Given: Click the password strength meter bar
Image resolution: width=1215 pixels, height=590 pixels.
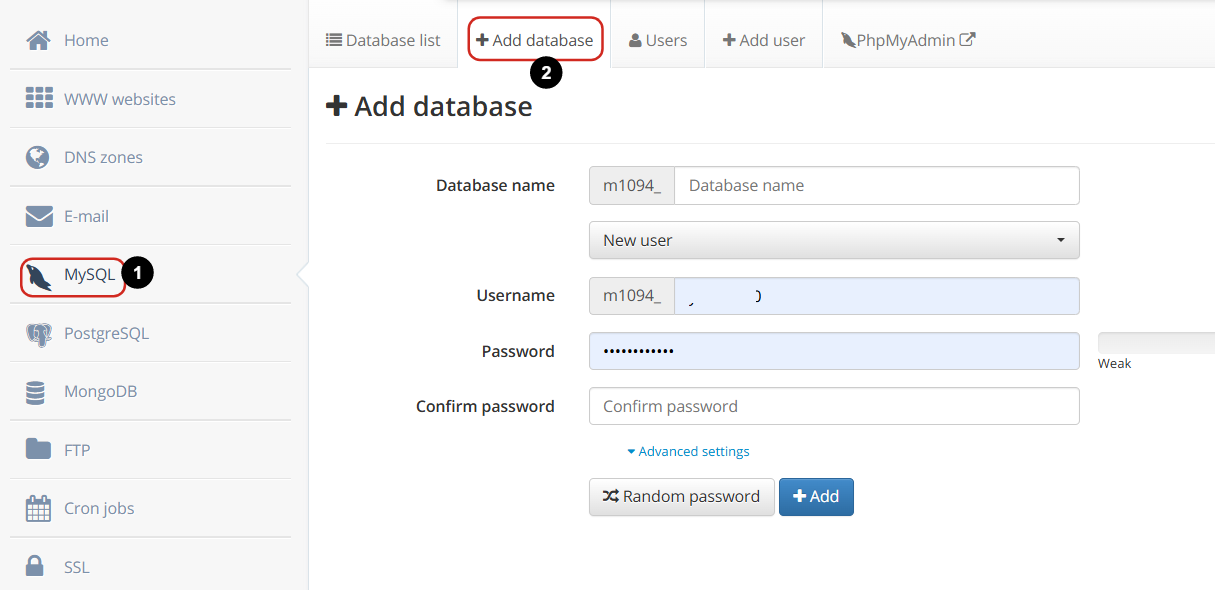Looking at the screenshot, I should coord(1156,343).
